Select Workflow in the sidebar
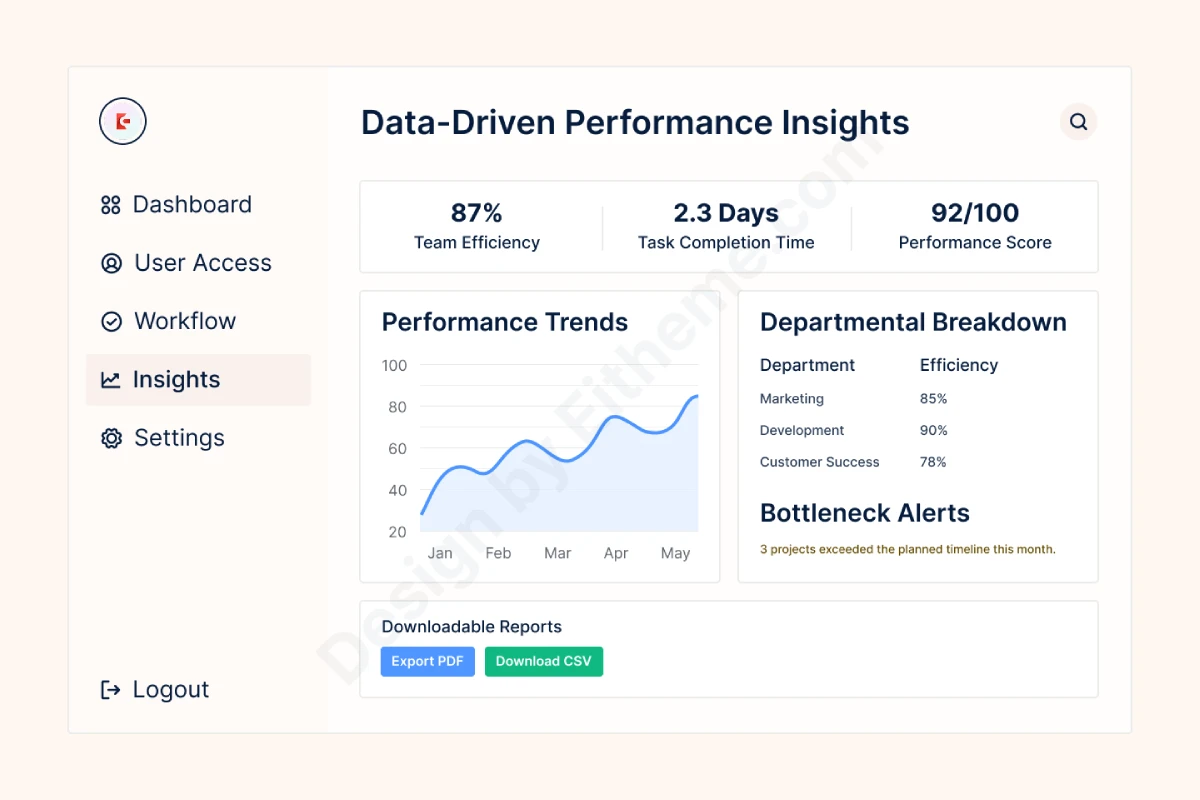 pyautogui.click(x=185, y=321)
